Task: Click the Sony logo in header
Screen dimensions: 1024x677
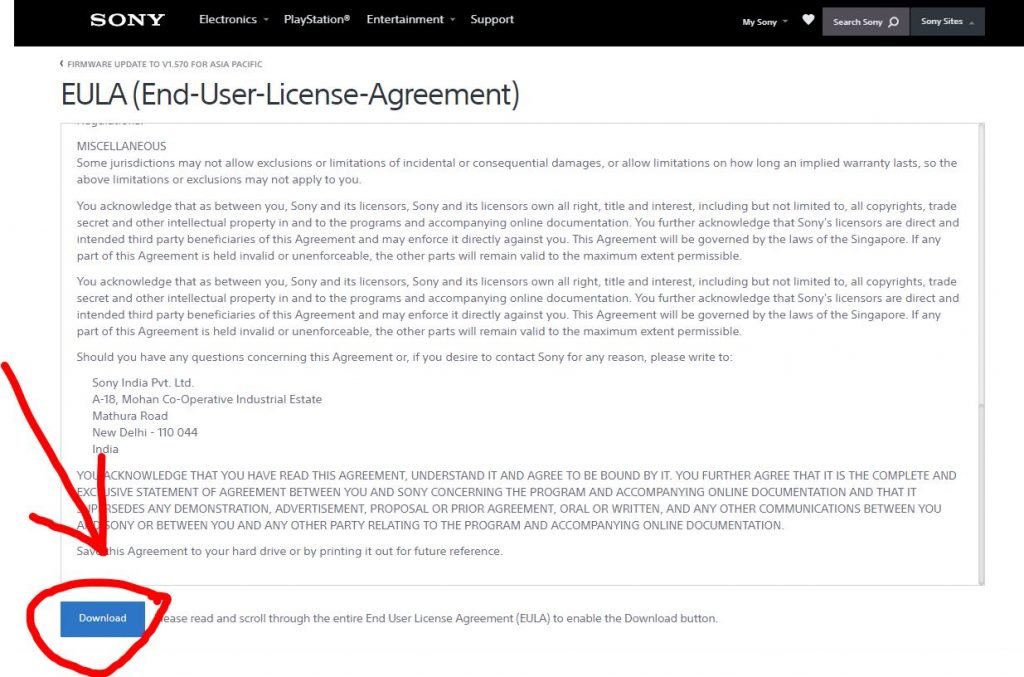Action: 127,20
